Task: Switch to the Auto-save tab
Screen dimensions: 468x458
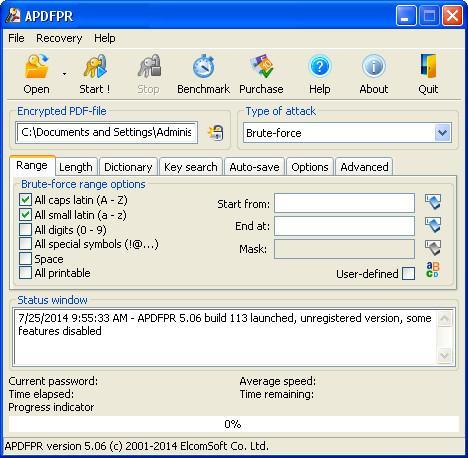Action: pos(254,167)
